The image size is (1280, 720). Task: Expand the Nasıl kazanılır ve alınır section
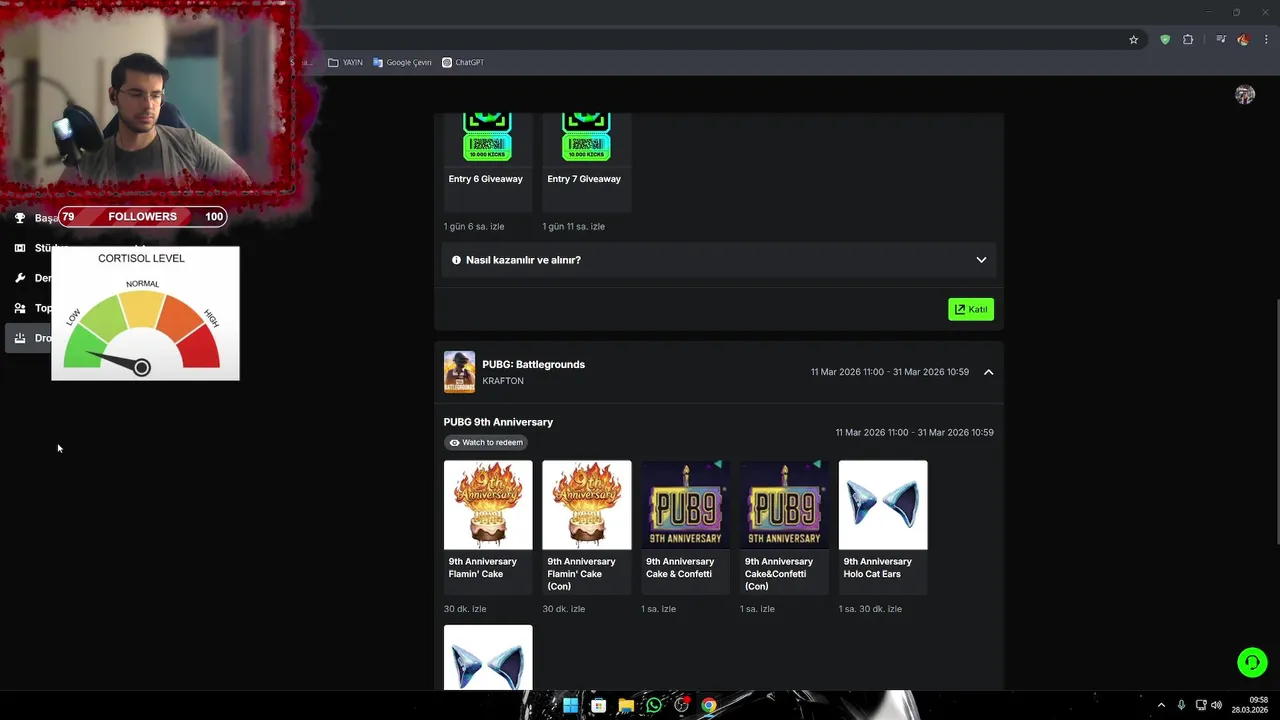pyautogui.click(x=718, y=260)
